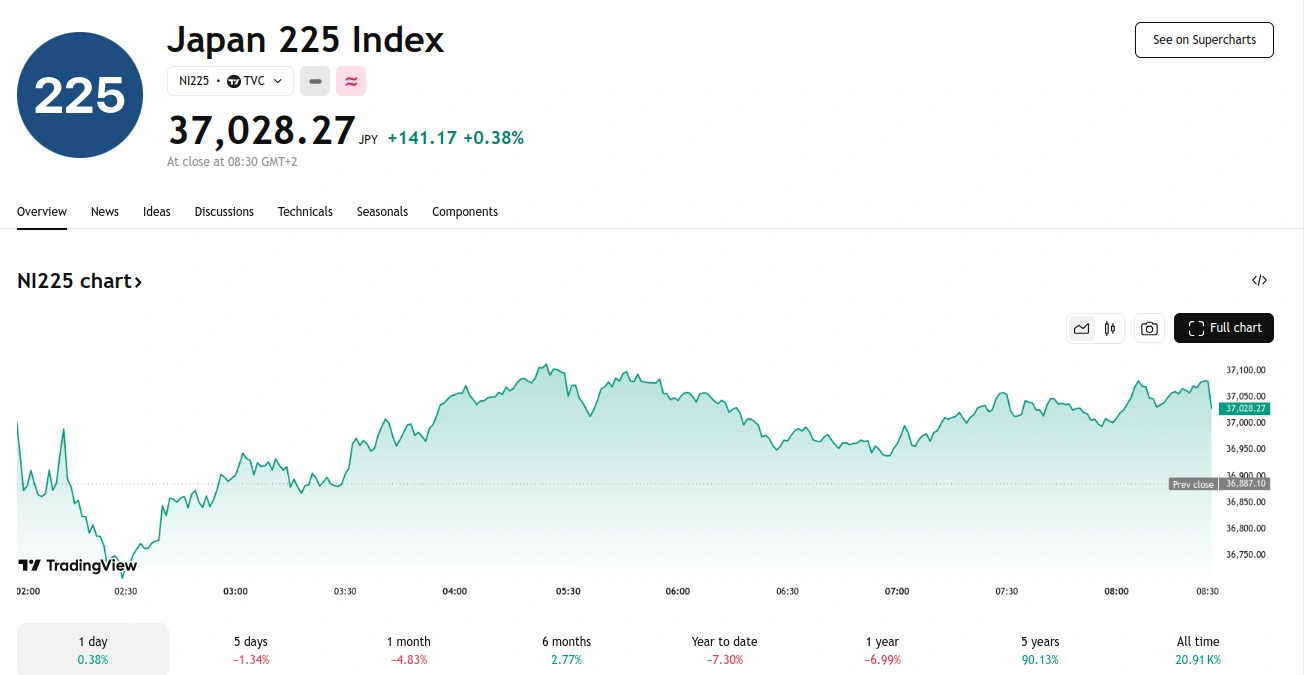The width and height of the screenshot is (1308, 675).
Task: Click the embed code icon beside the chart
Action: 1259,280
